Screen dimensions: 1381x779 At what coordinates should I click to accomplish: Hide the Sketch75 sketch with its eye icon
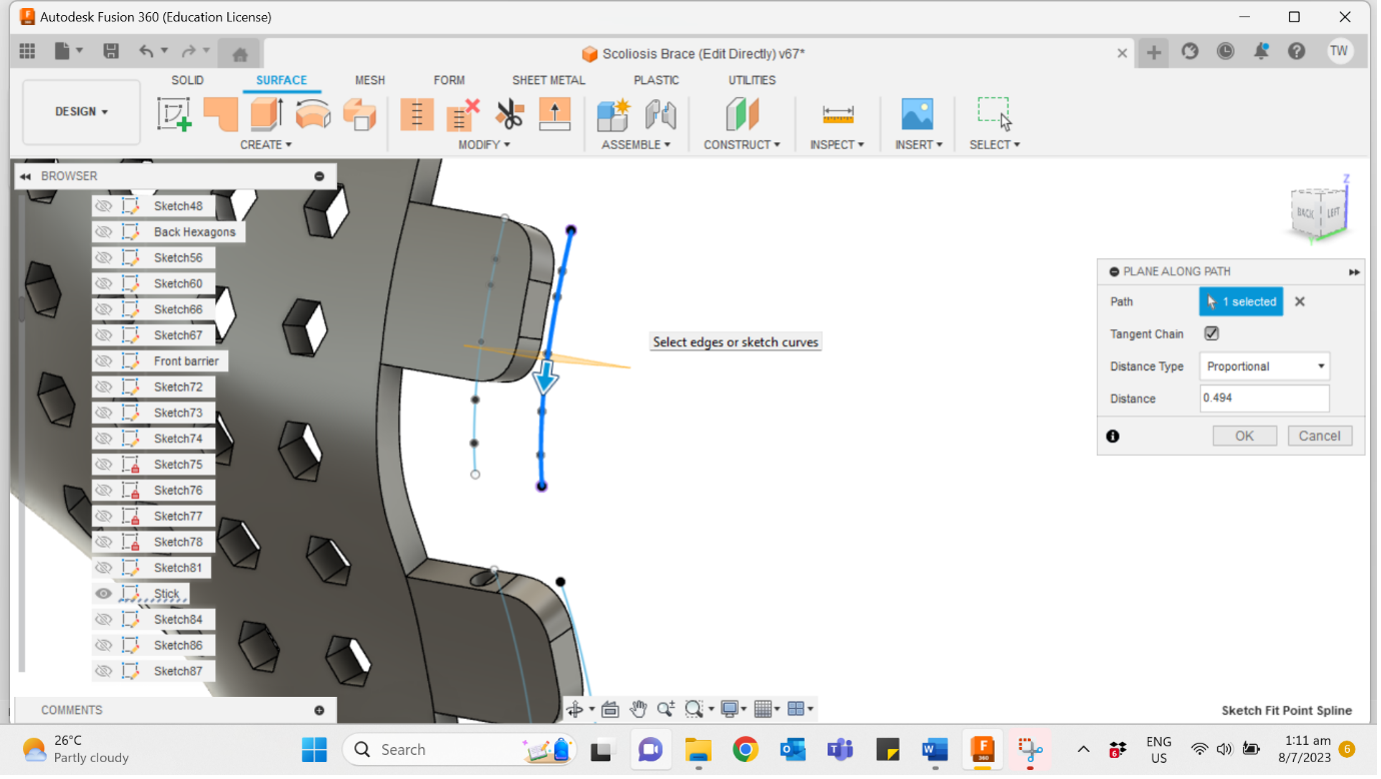pyautogui.click(x=103, y=464)
